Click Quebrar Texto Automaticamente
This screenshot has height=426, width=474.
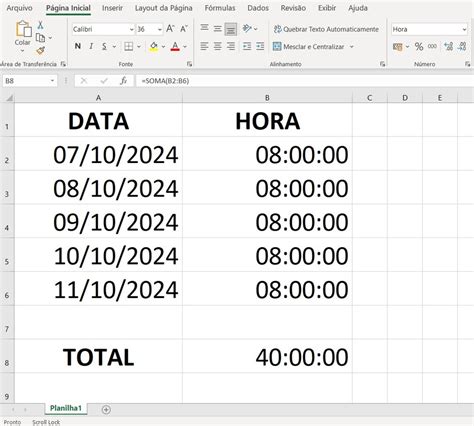326,29
